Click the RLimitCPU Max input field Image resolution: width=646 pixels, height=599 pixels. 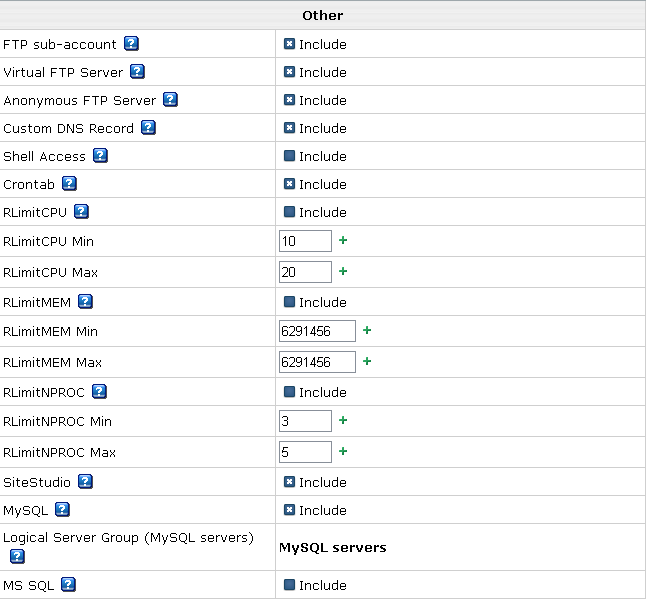[305, 272]
